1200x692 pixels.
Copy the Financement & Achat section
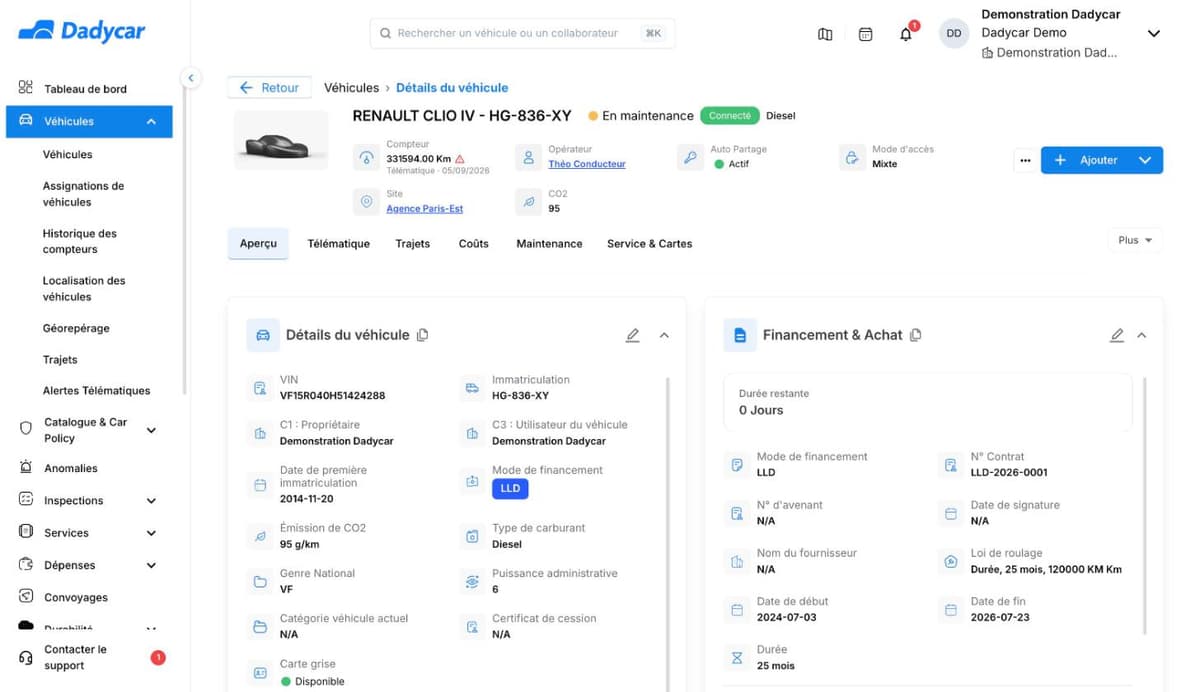click(x=915, y=335)
